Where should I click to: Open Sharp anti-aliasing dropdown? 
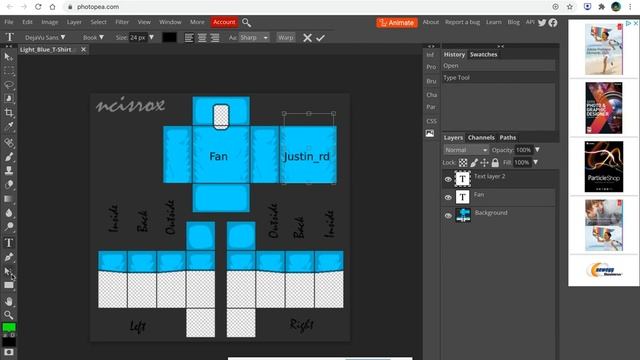coord(254,38)
